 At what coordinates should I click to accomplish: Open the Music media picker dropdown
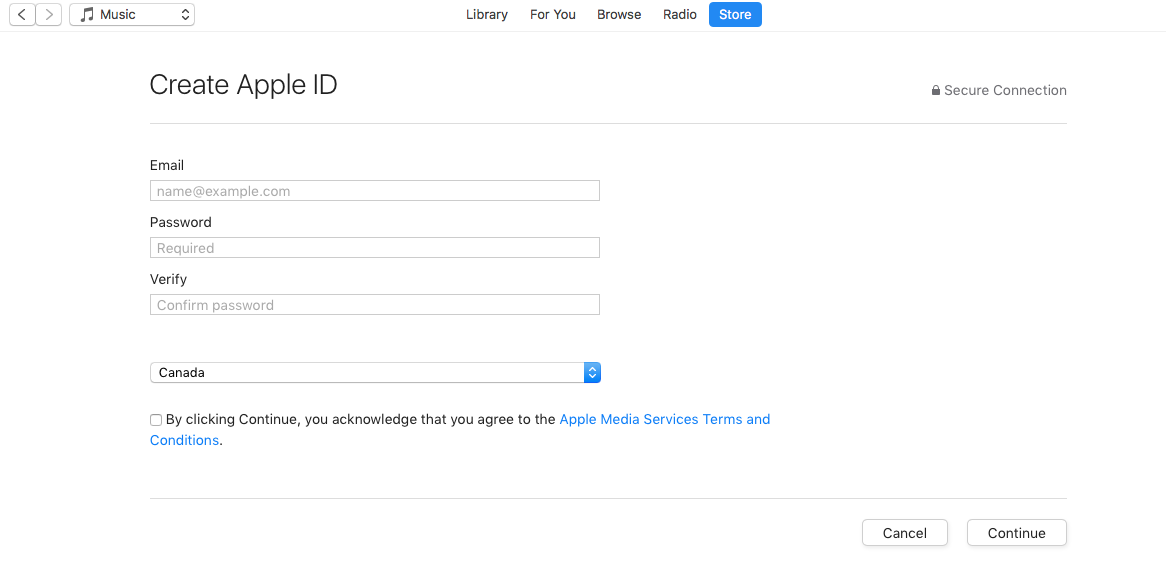tap(132, 14)
